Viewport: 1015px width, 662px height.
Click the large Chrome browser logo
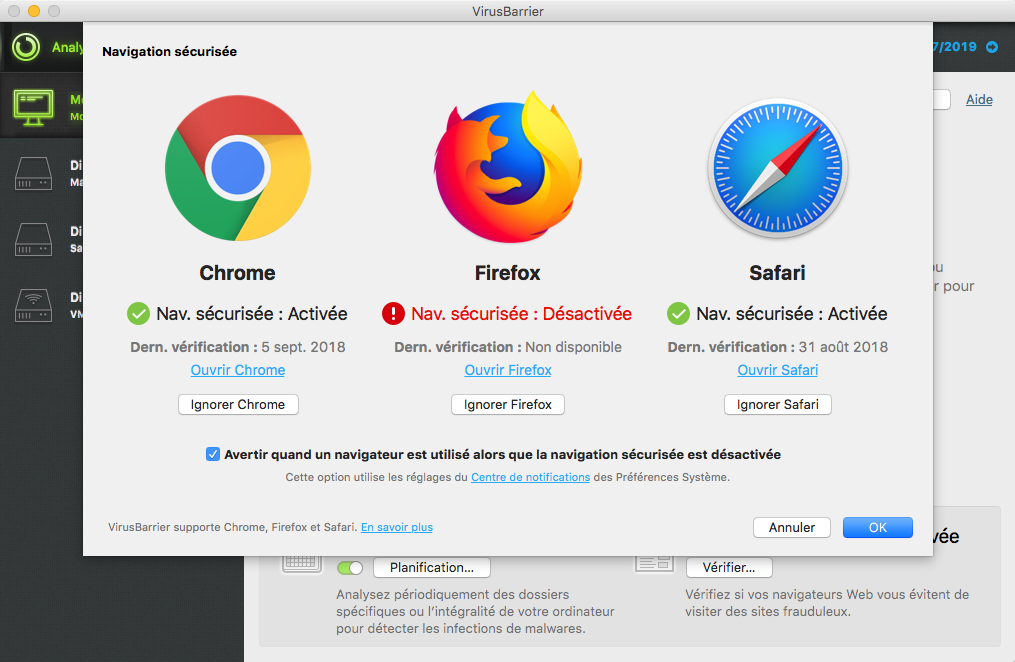(x=238, y=168)
